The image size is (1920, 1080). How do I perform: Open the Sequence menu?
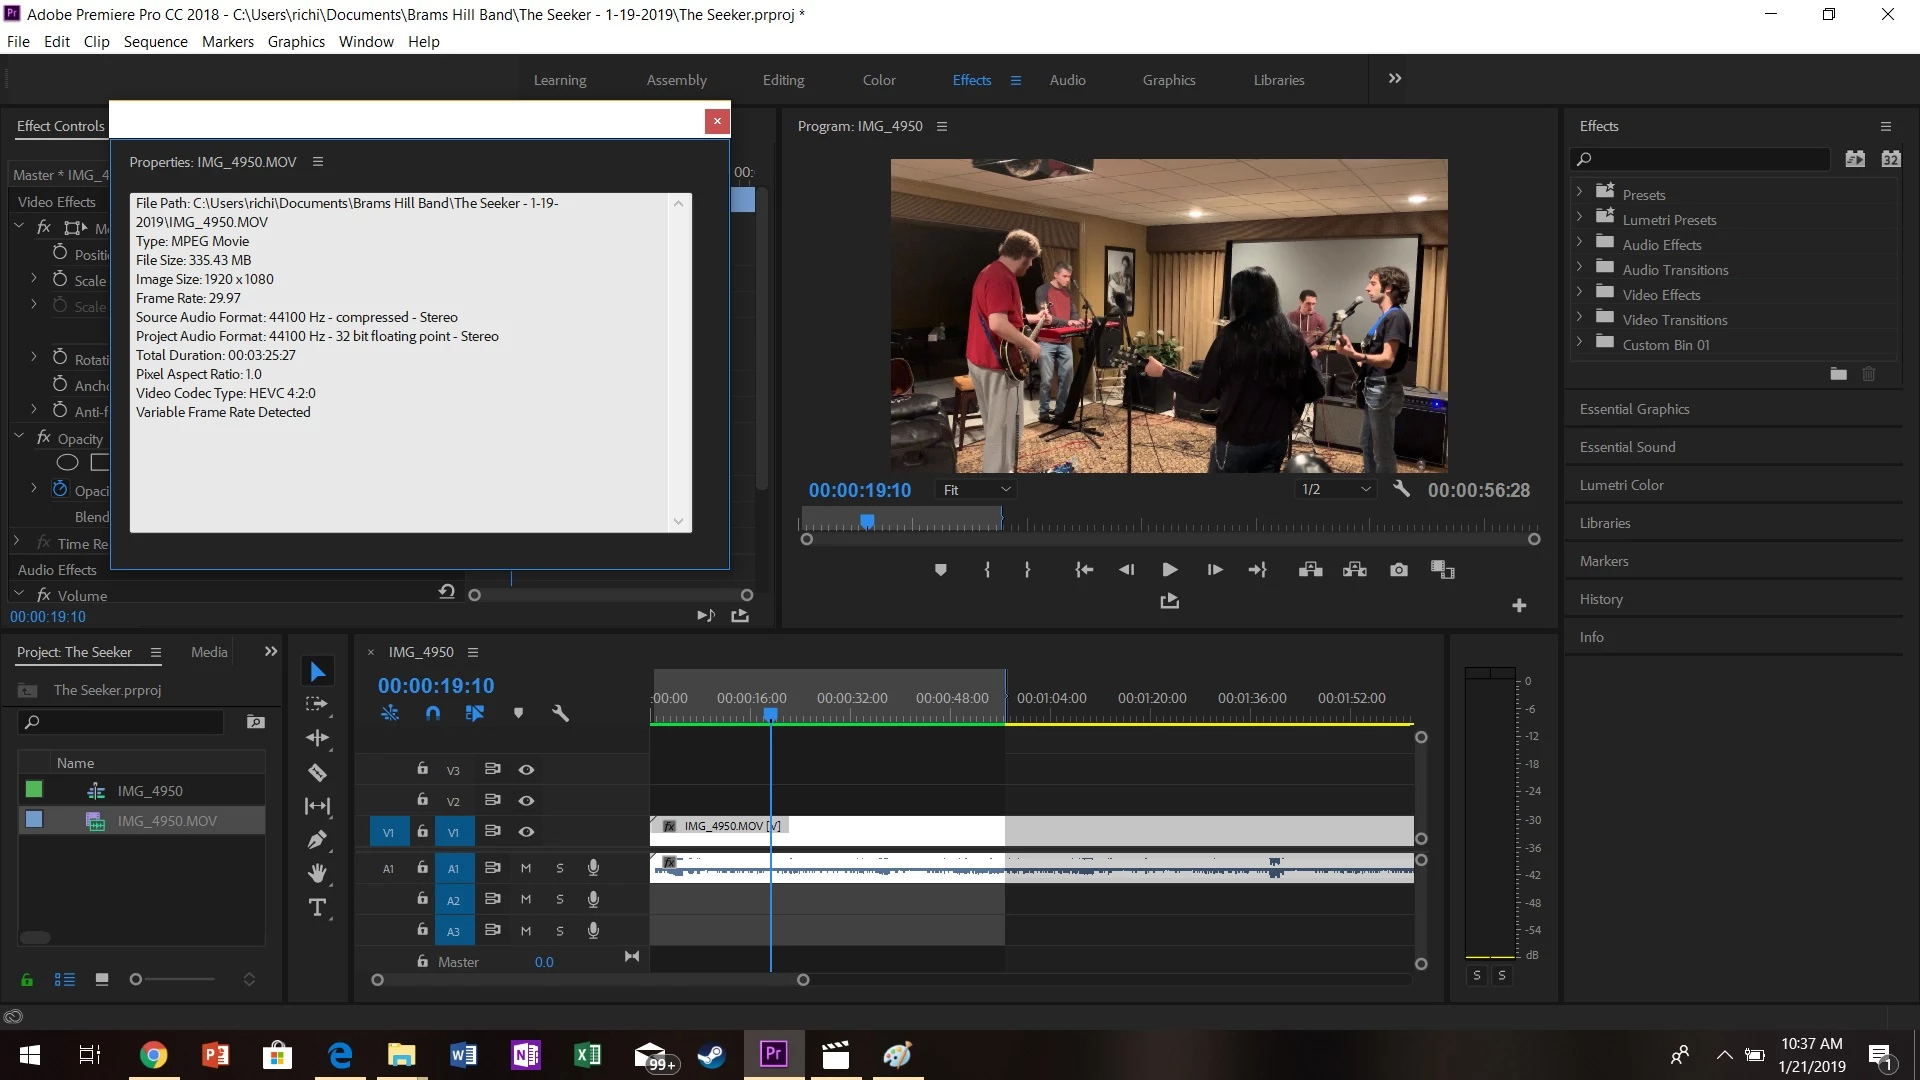[x=155, y=42]
